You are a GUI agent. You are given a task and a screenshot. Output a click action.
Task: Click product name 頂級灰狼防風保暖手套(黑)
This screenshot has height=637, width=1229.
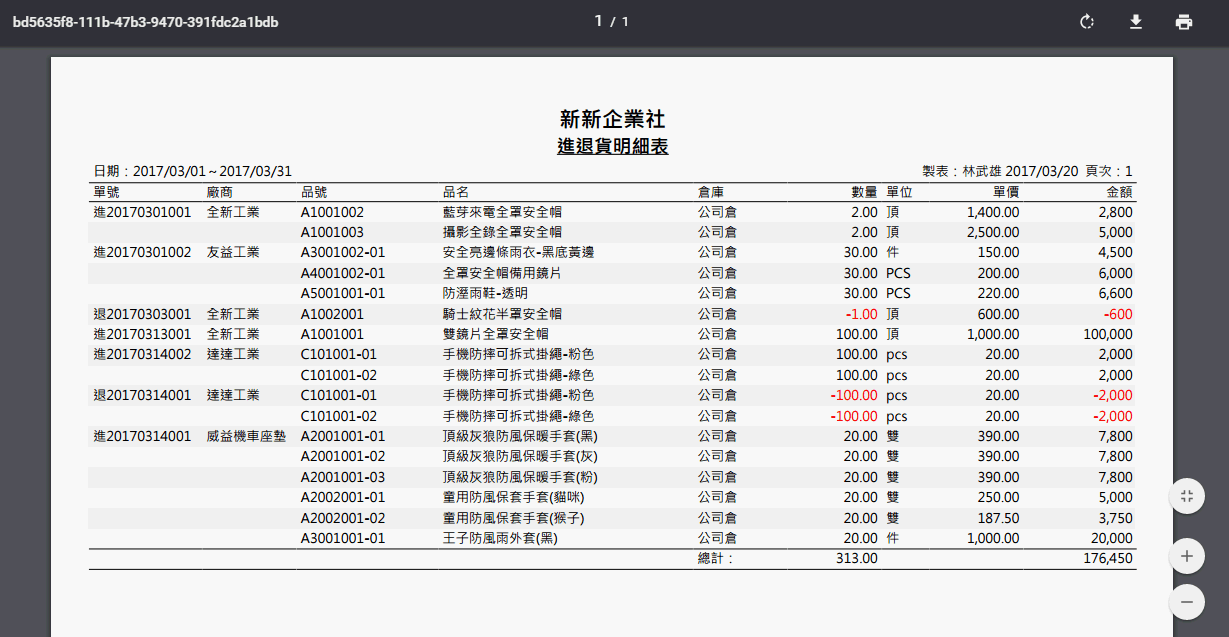[x=521, y=436]
